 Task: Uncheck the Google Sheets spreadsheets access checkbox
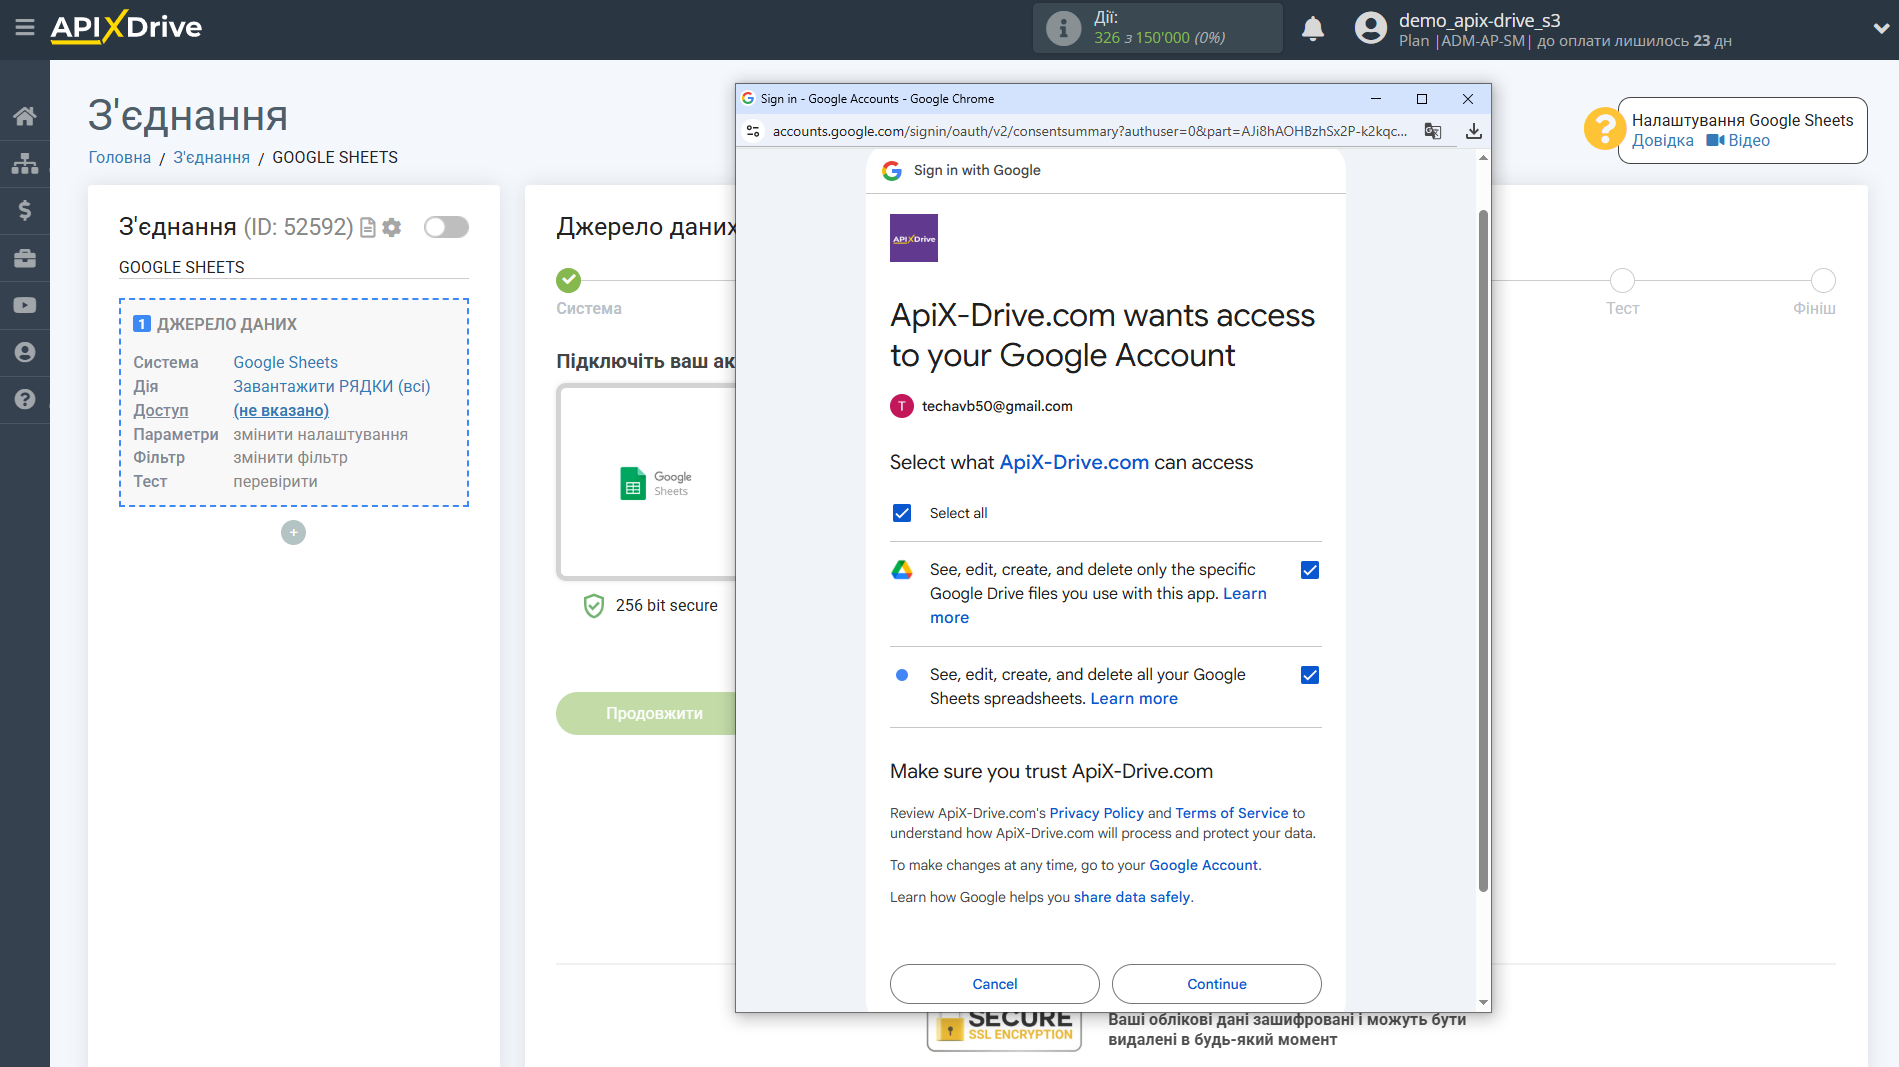1309,675
